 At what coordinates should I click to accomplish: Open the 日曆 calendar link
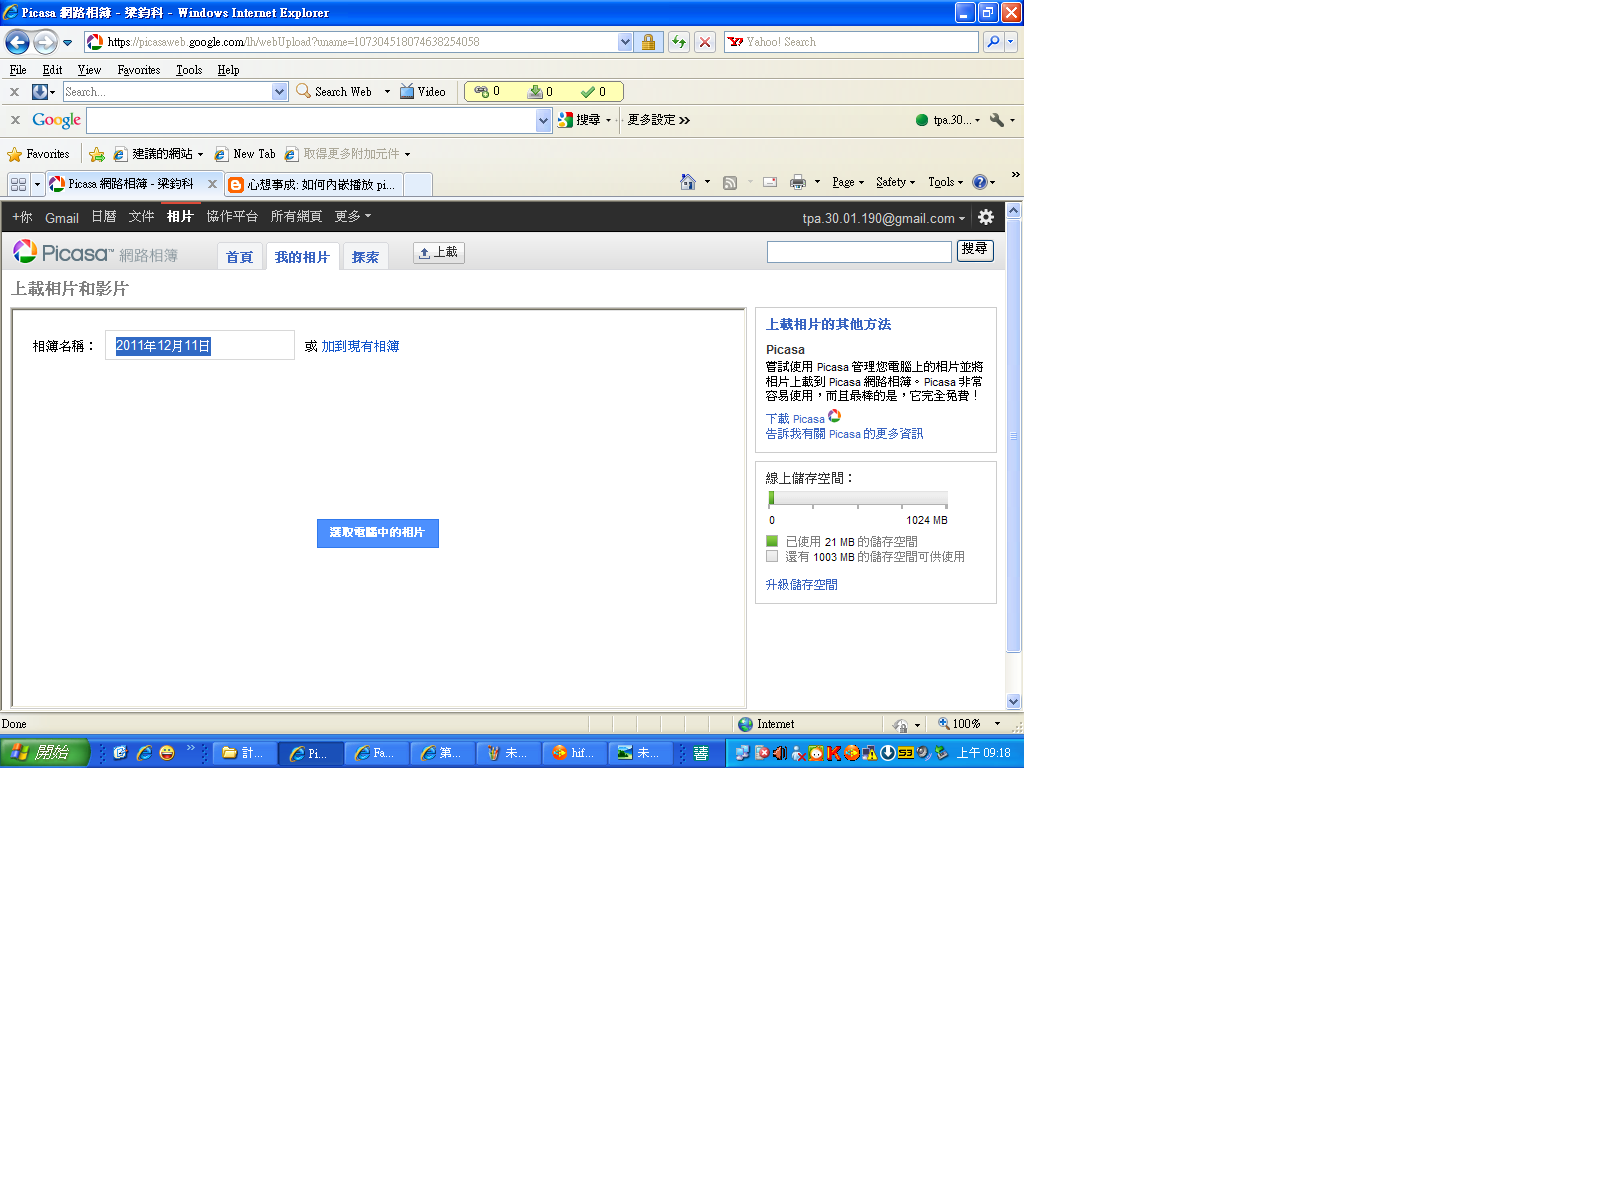tap(104, 216)
